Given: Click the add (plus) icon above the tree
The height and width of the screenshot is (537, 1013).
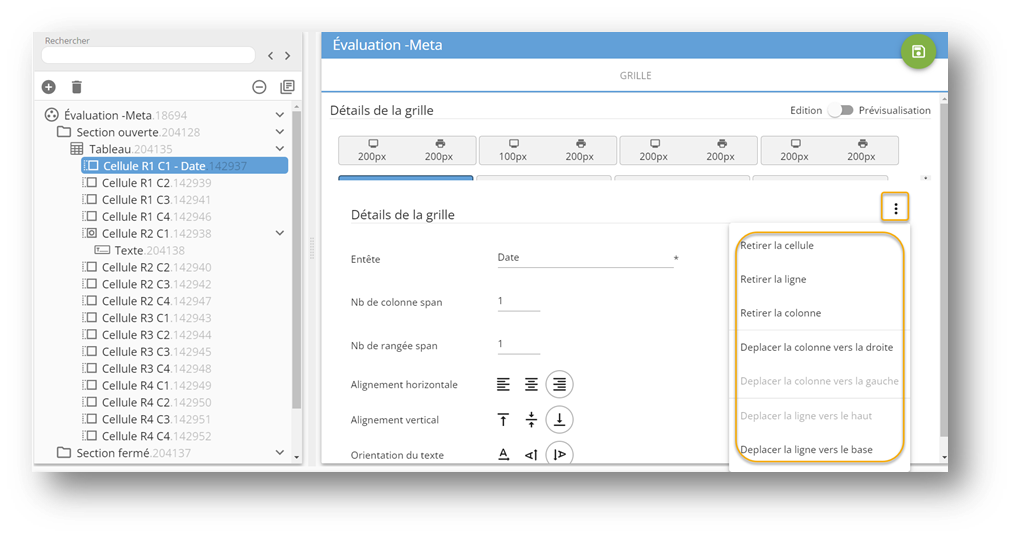Looking at the screenshot, I should (x=48, y=88).
